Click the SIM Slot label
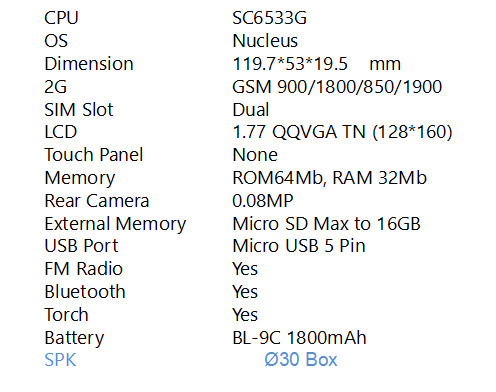Viewport: 496px width, 392px height. pyautogui.click(x=79, y=110)
